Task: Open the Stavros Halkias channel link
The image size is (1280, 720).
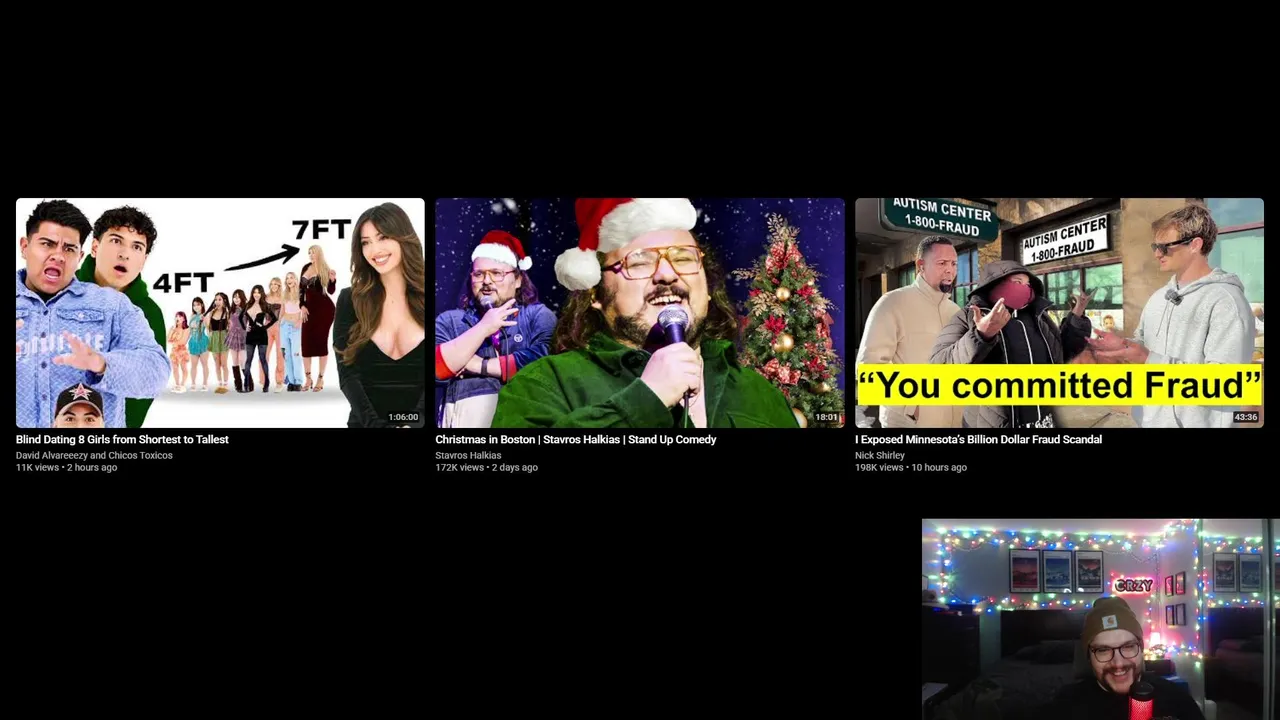Action: (468, 455)
